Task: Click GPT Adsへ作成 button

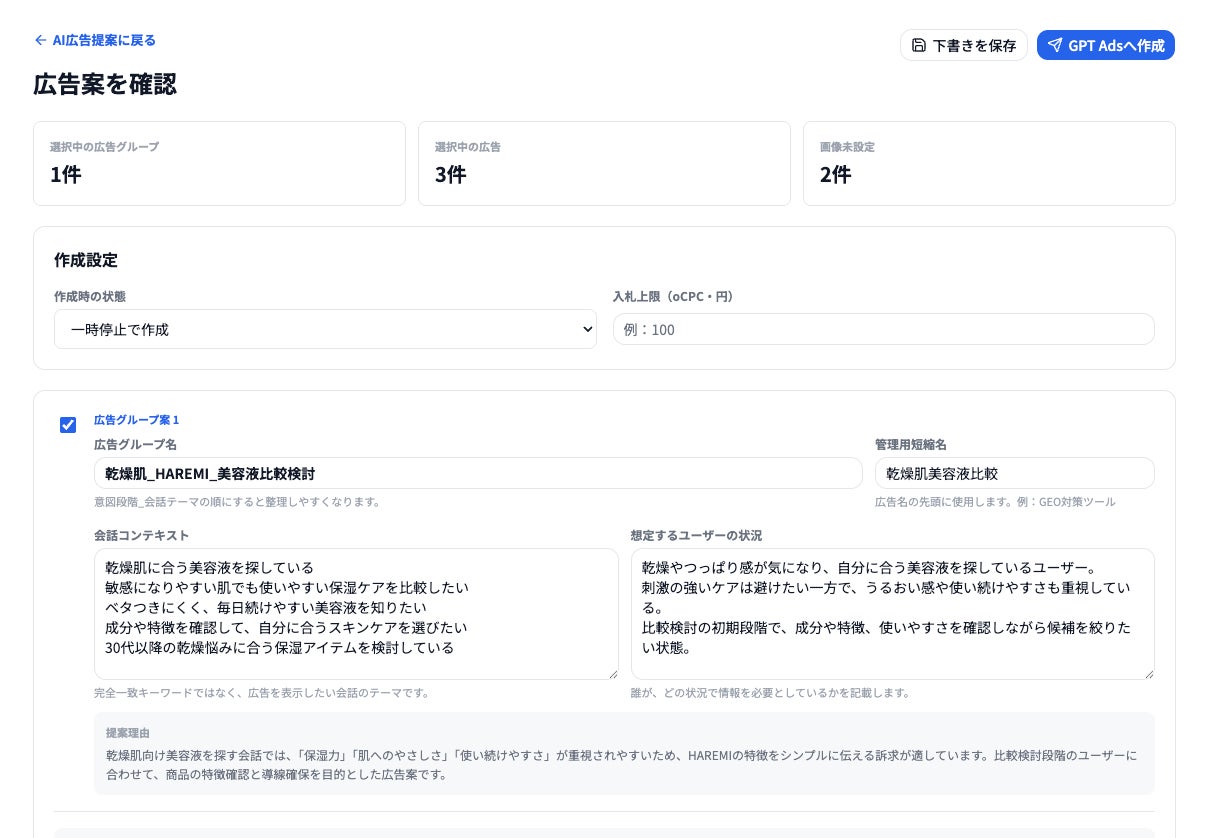Action: click(1105, 45)
